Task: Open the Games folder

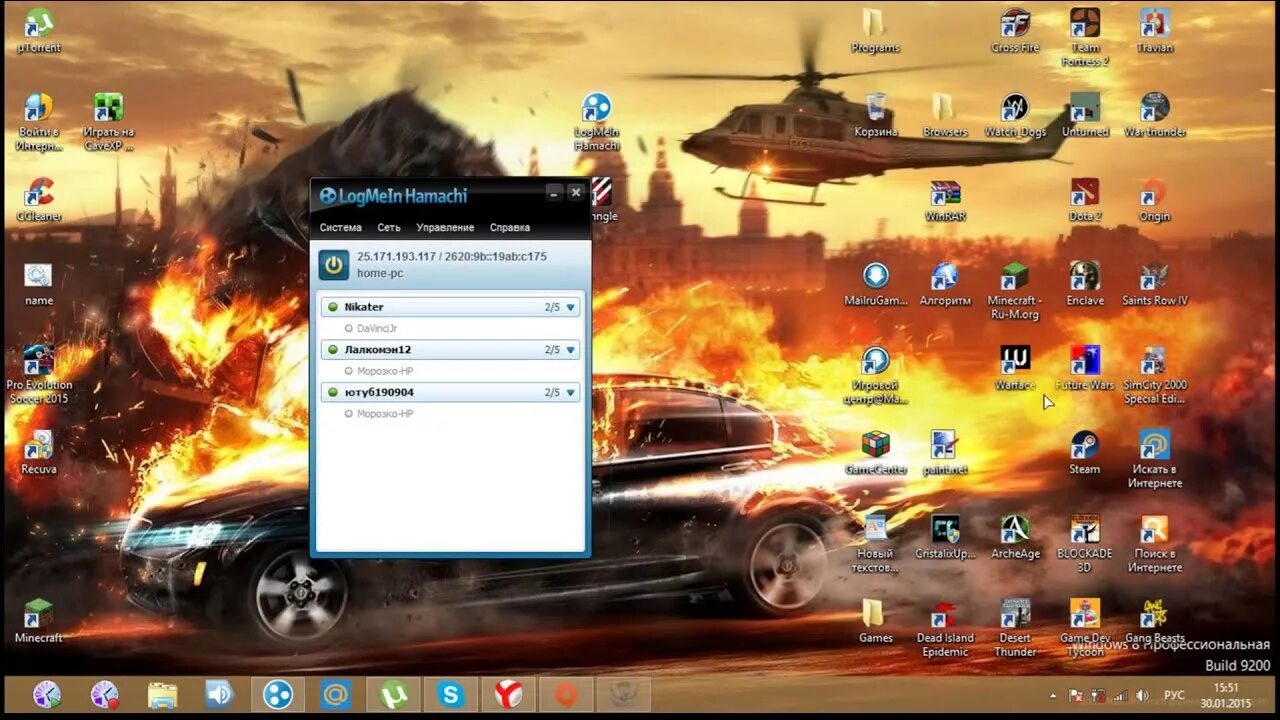Action: (875, 621)
